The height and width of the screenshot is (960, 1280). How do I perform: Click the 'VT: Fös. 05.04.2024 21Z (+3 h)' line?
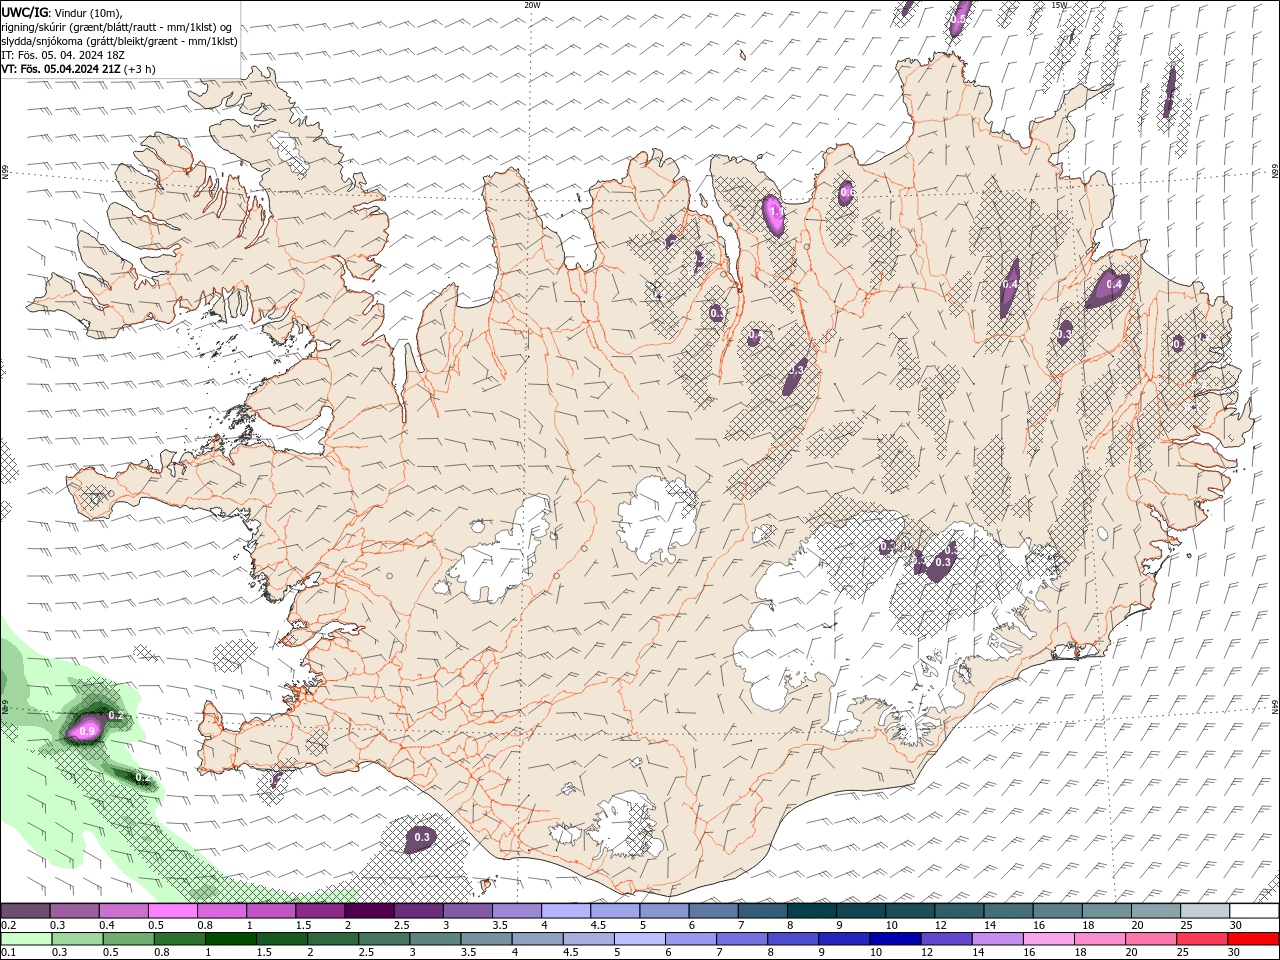[78, 69]
